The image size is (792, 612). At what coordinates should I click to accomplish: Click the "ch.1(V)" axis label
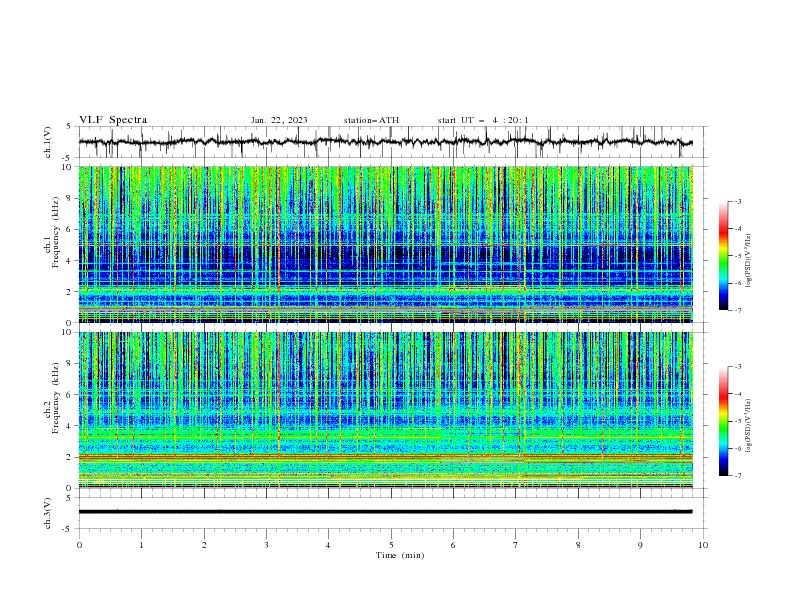click(x=48, y=142)
